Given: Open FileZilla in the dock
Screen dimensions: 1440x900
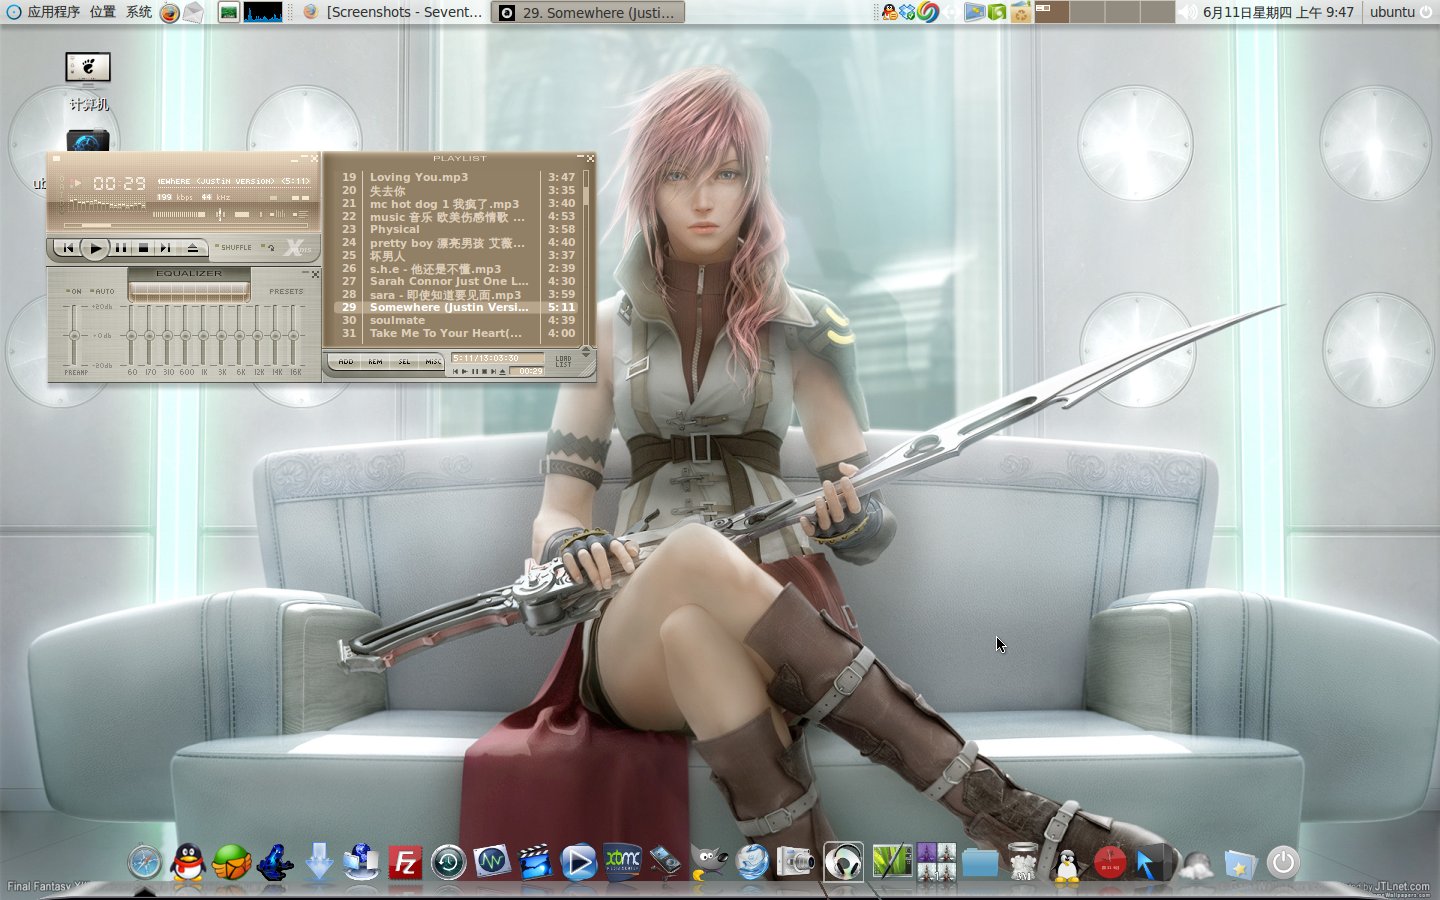Looking at the screenshot, I should [405, 862].
